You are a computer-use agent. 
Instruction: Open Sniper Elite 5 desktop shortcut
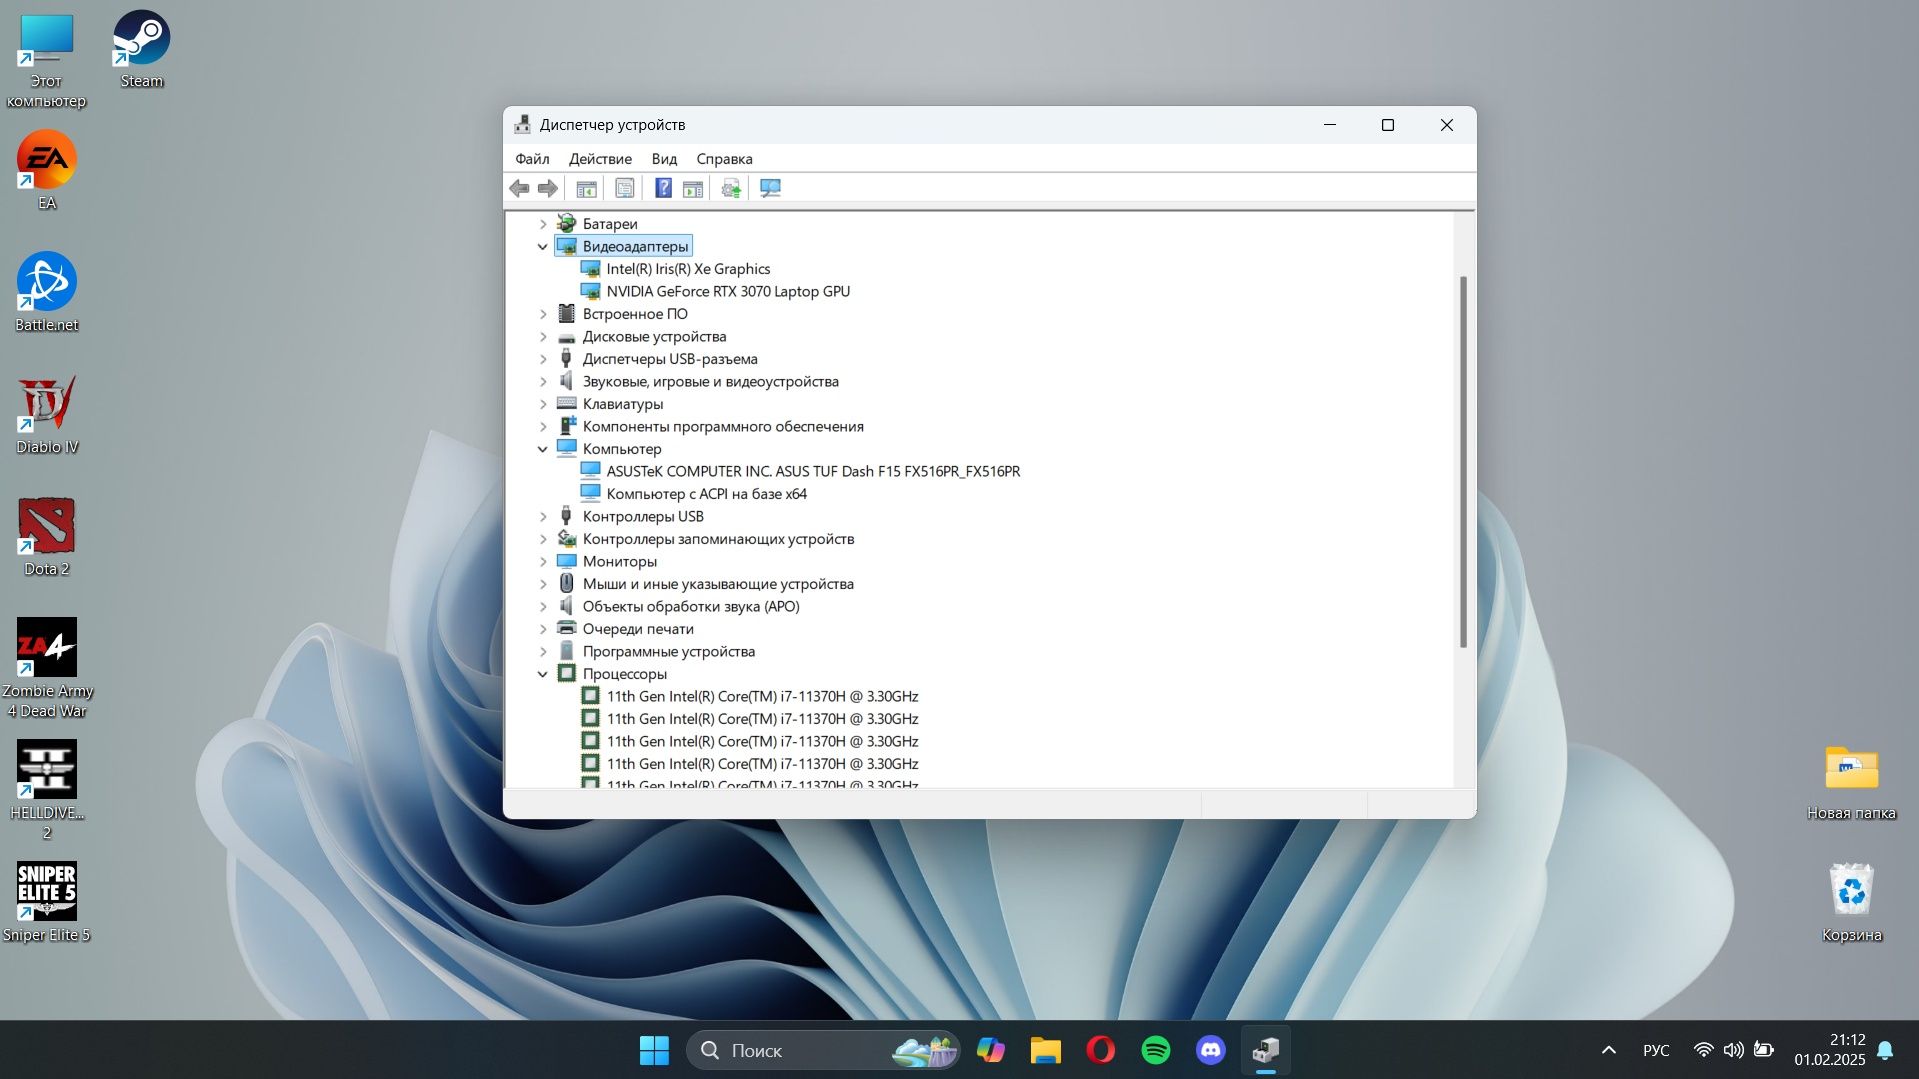pos(46,903)
